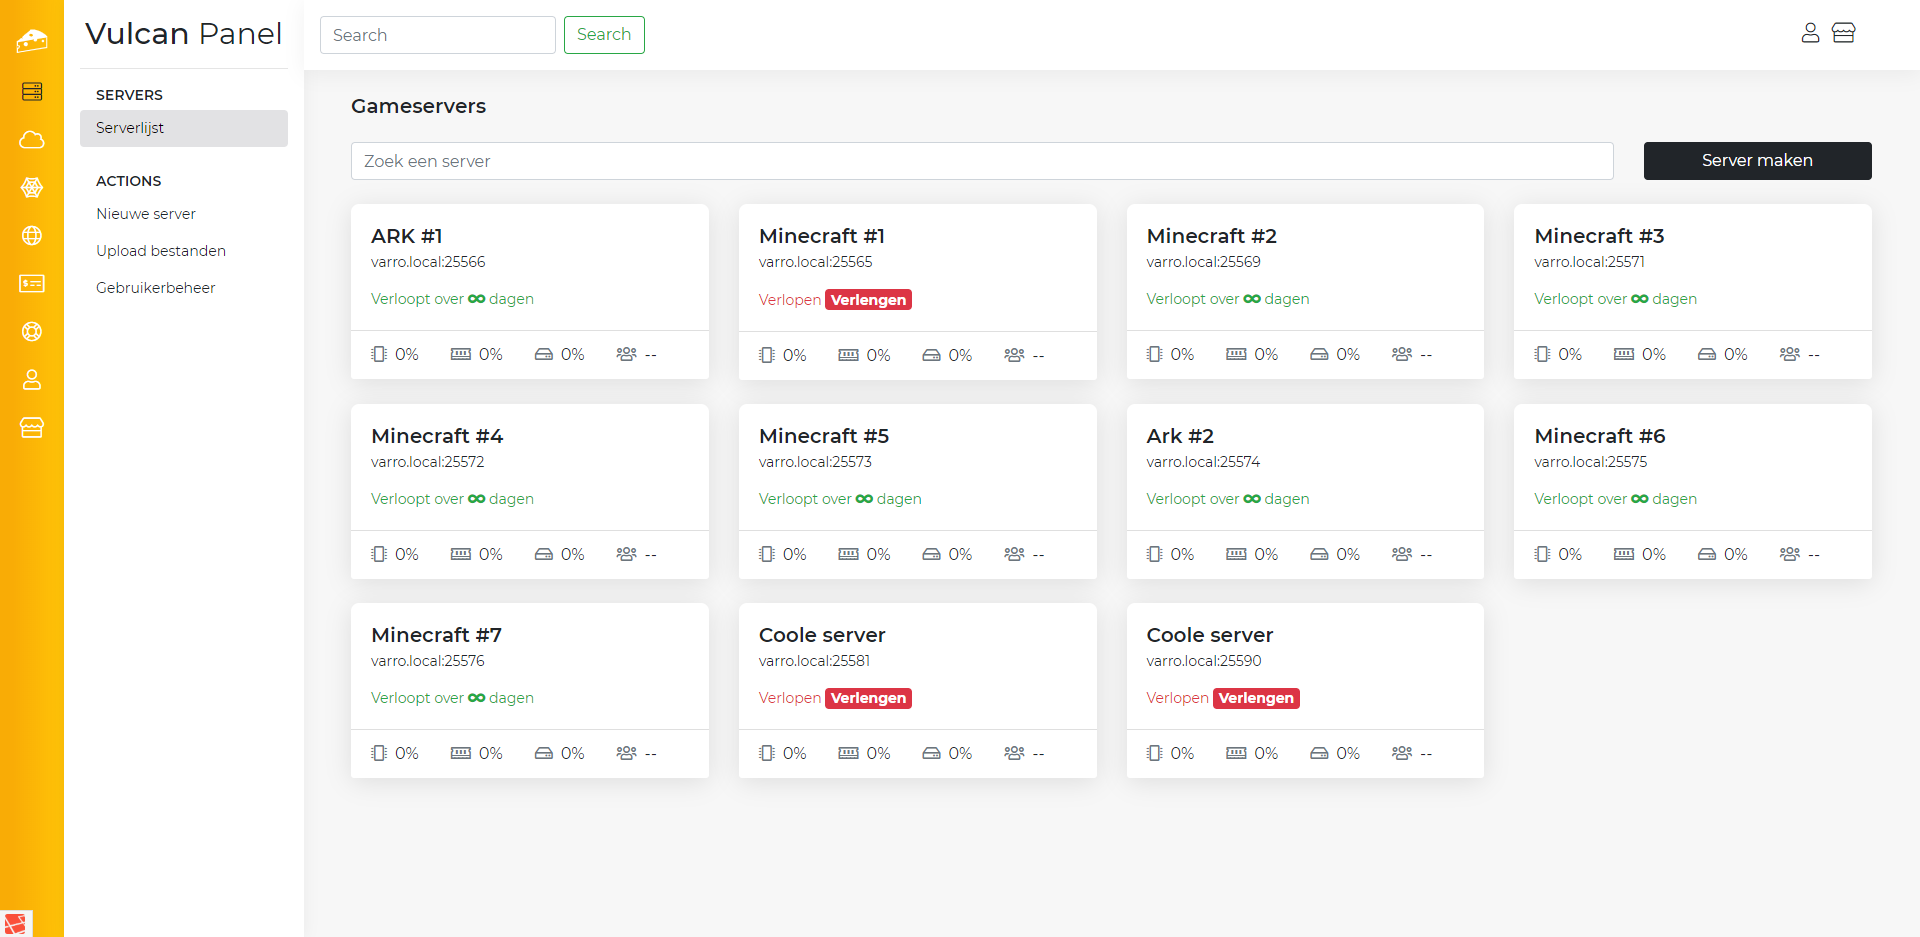Open the servers rack icon in sidebar

click(x=32, y=92)
